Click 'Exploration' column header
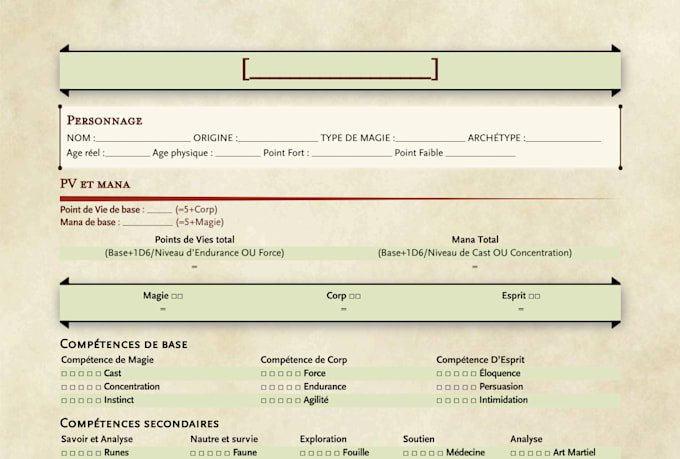 coord(323,439)
